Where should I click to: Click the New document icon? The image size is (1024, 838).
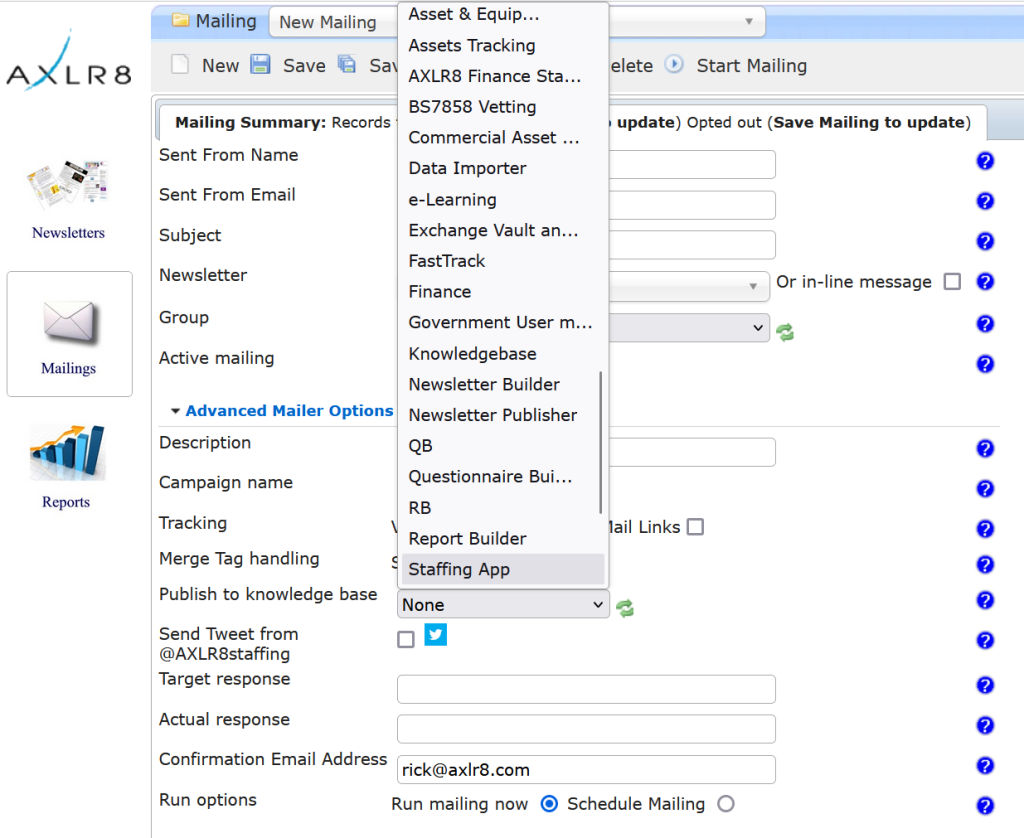[x=180, y=65]
